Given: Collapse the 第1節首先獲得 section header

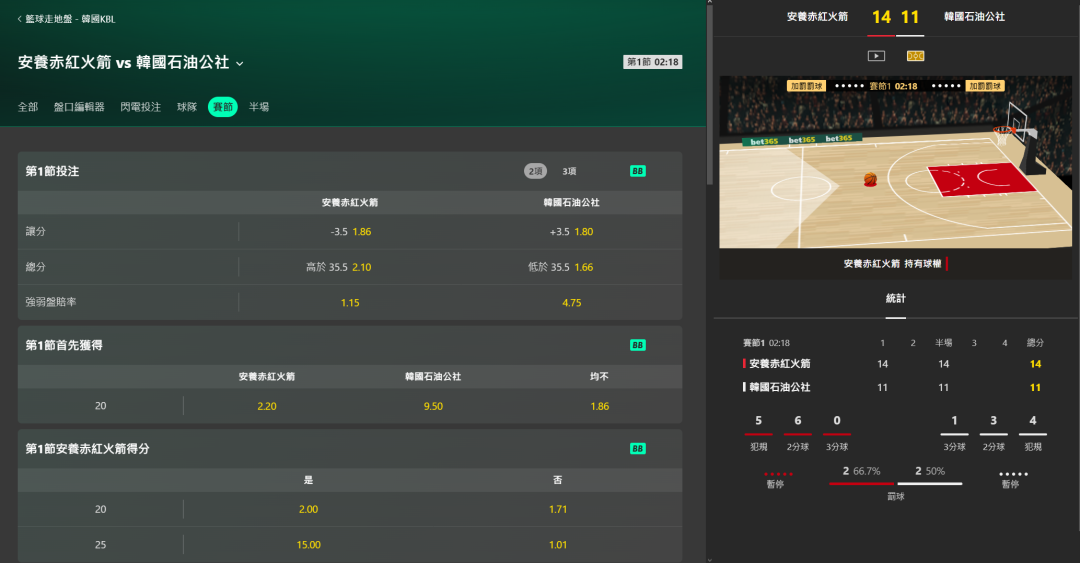Looking at the screenshot, I should (x=350, y=345).
